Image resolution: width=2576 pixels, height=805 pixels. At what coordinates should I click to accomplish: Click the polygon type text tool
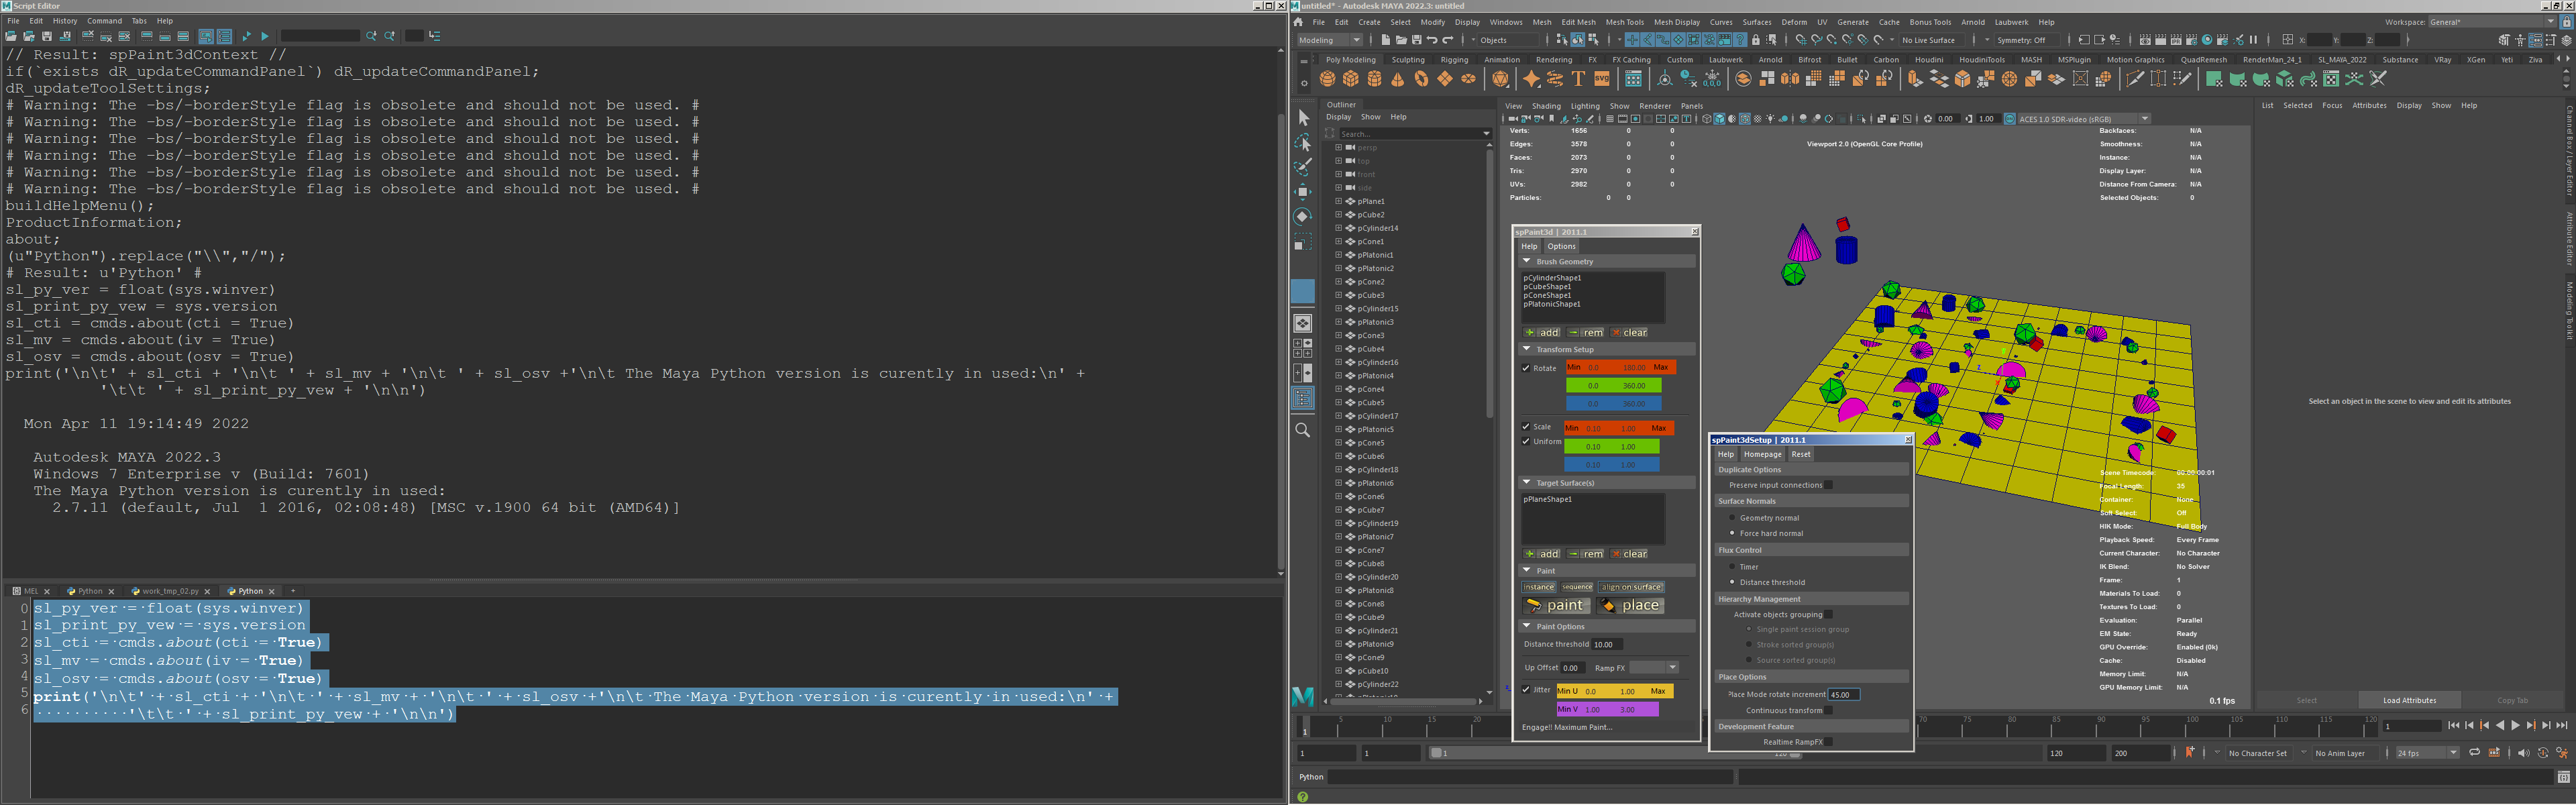pyautogui.click(x=1578, y=79)
